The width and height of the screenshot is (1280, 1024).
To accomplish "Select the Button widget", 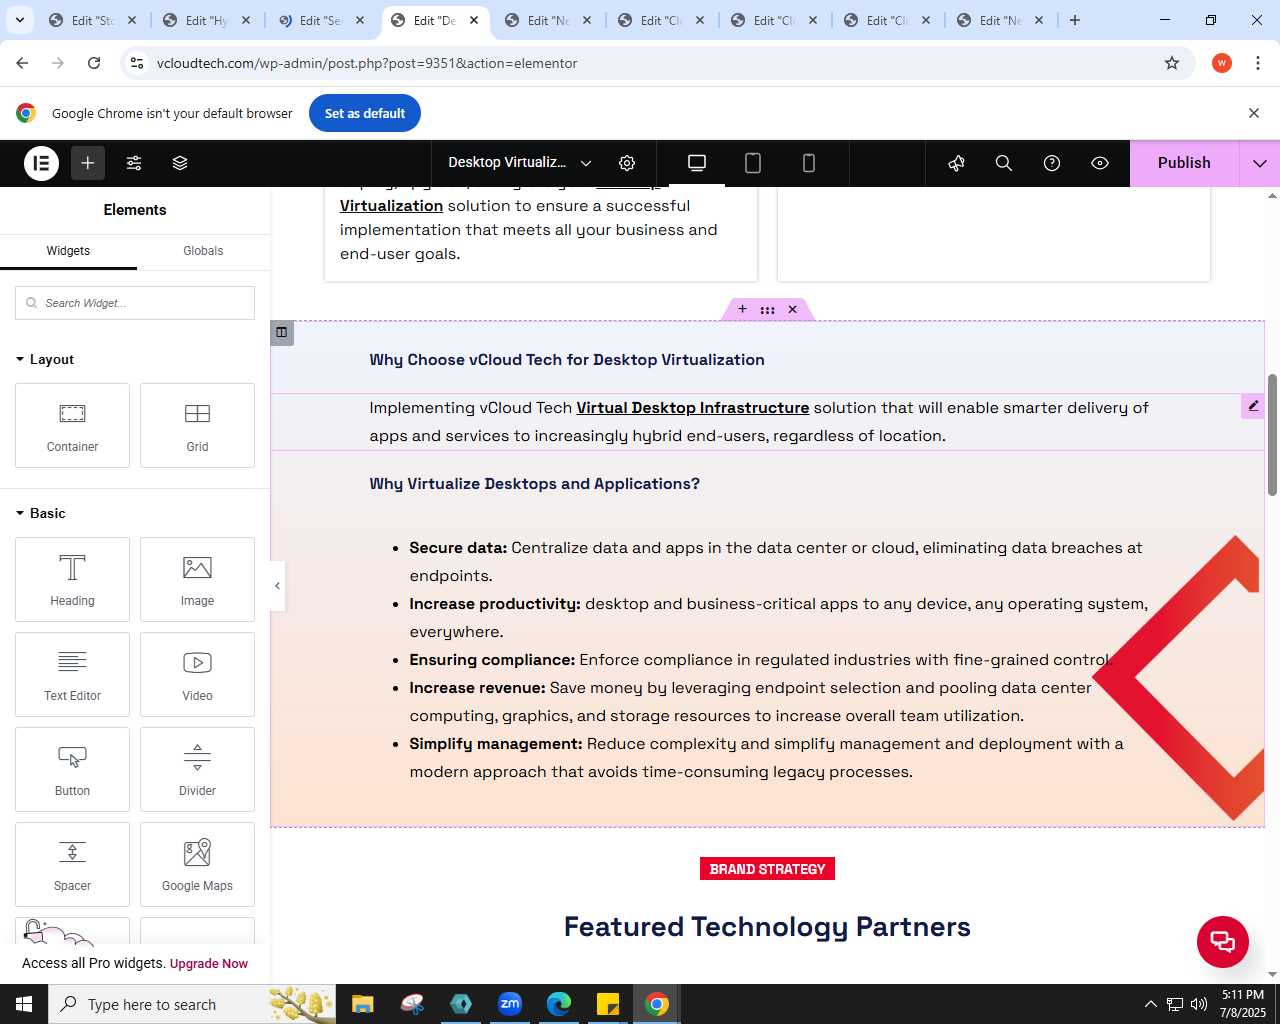I will coord(72,769).
